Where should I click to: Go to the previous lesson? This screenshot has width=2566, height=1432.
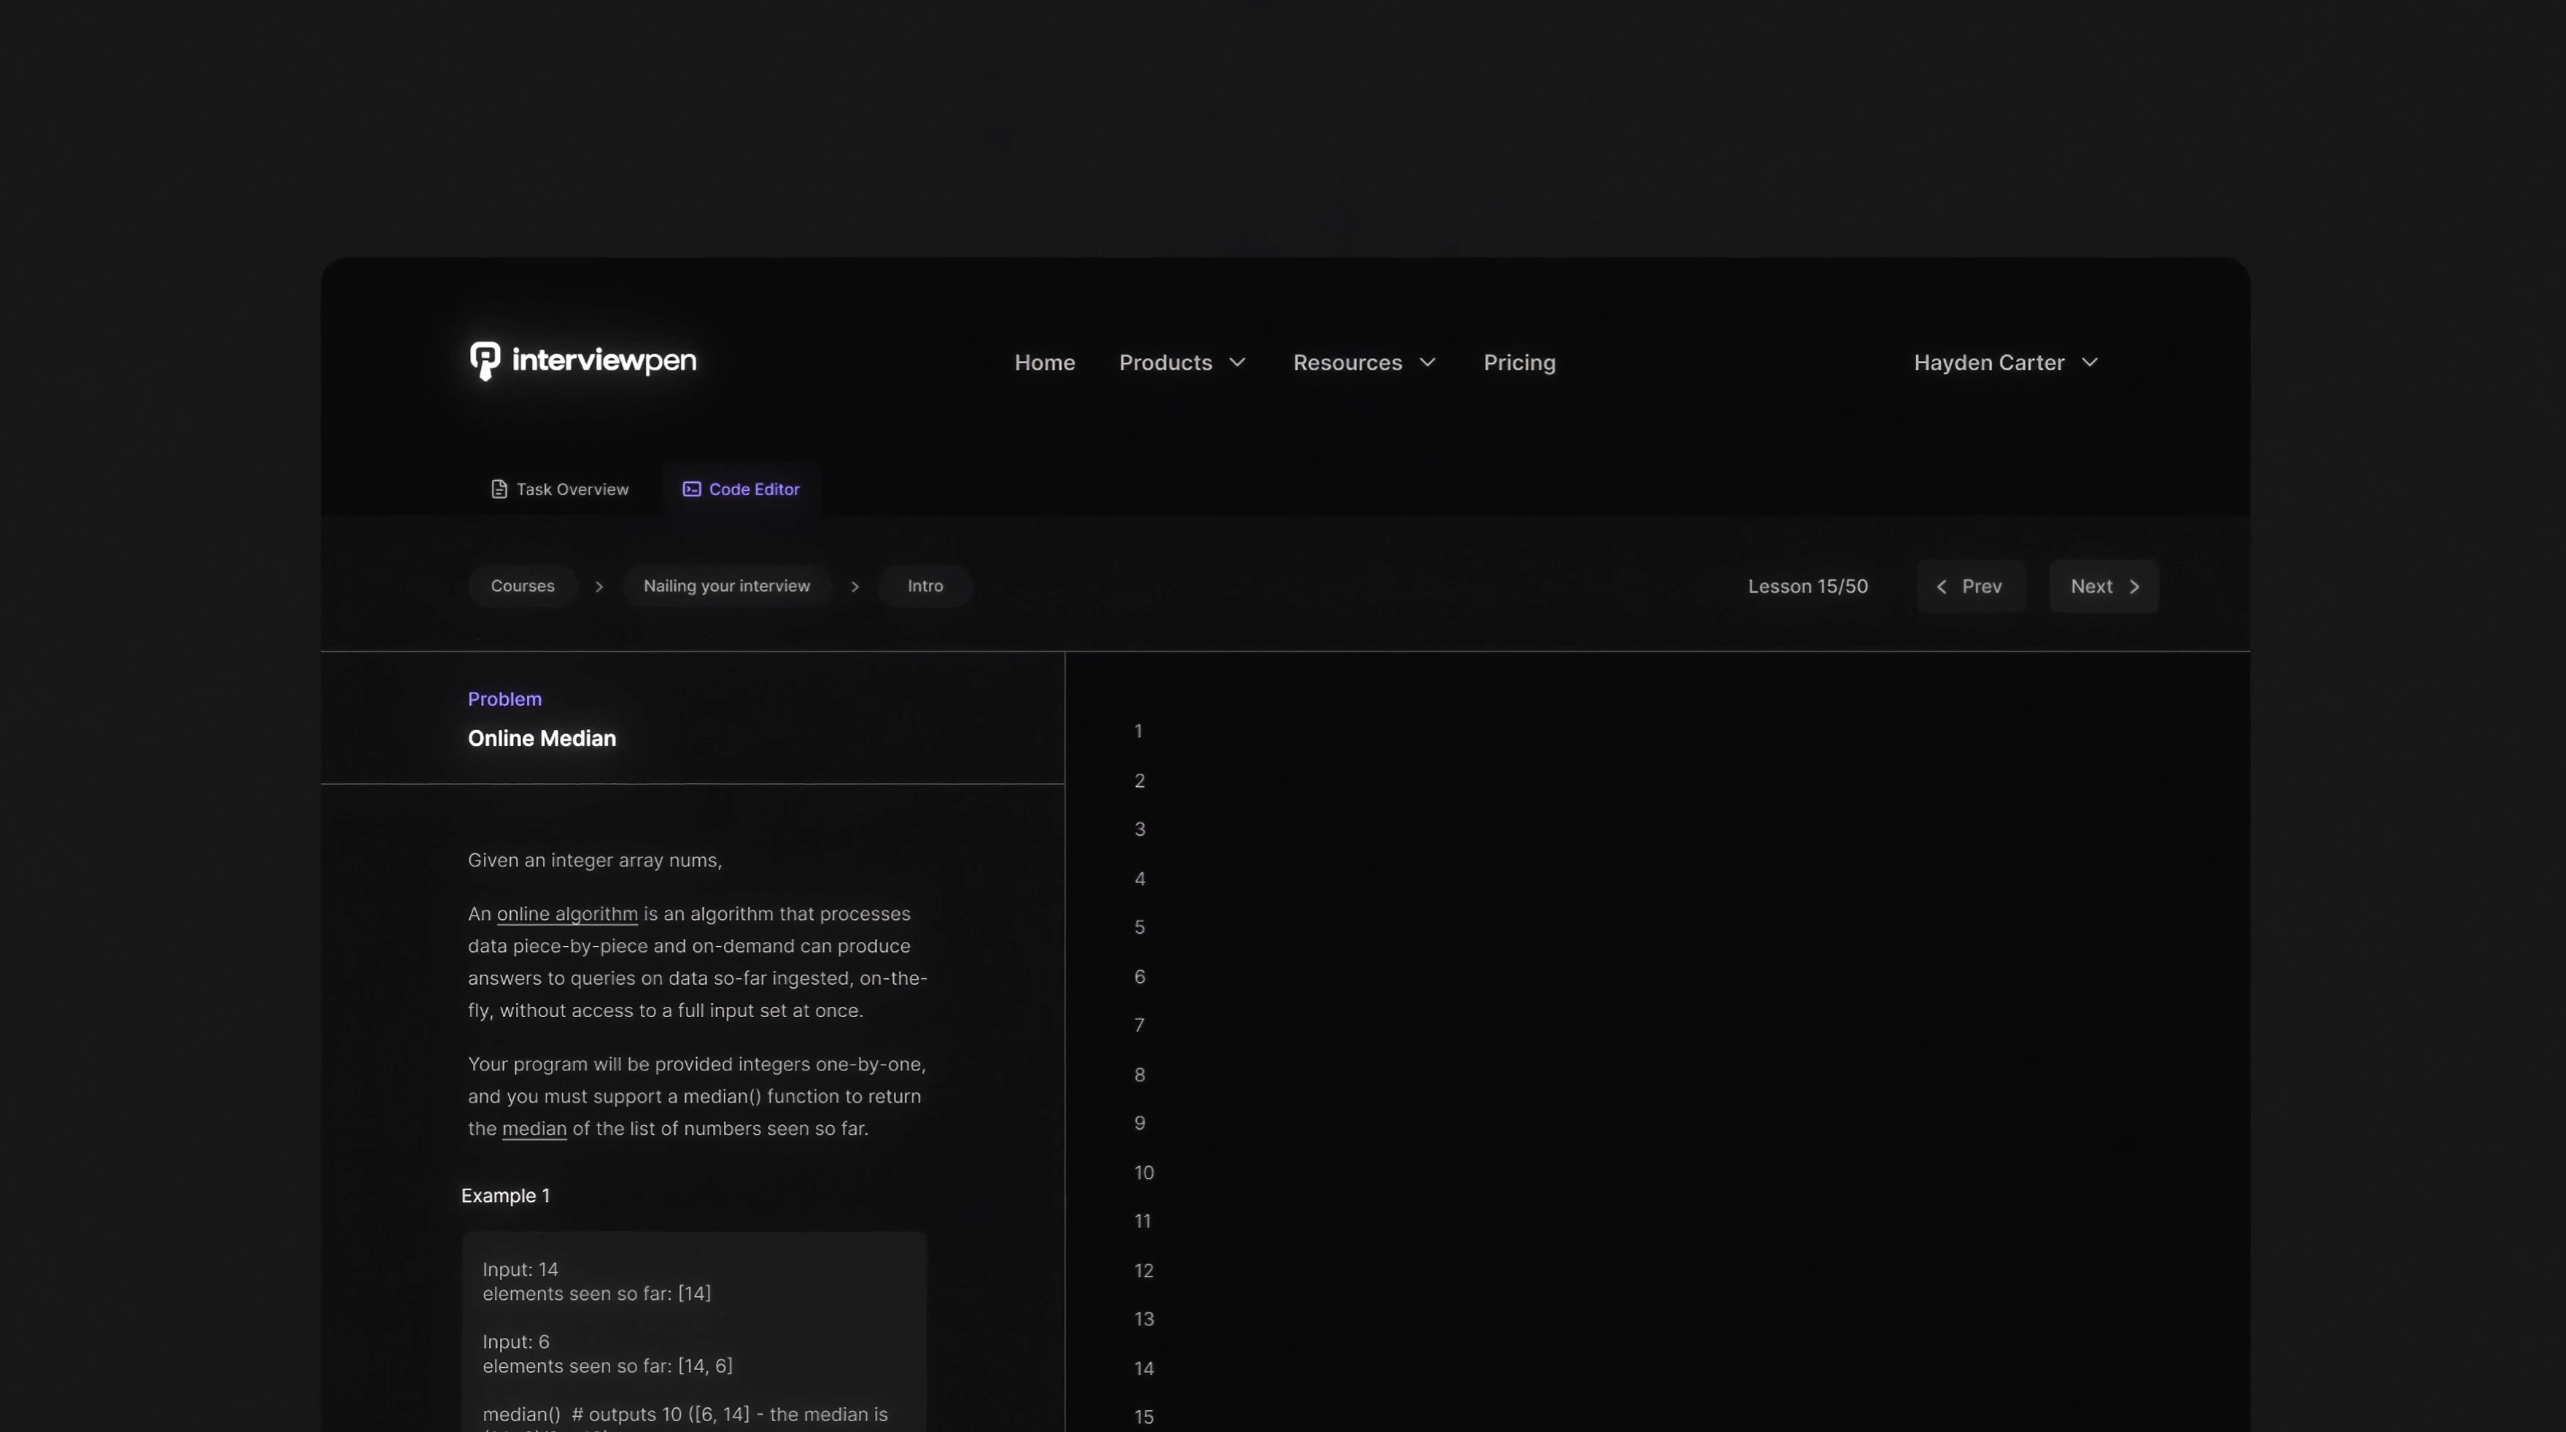1971,587
